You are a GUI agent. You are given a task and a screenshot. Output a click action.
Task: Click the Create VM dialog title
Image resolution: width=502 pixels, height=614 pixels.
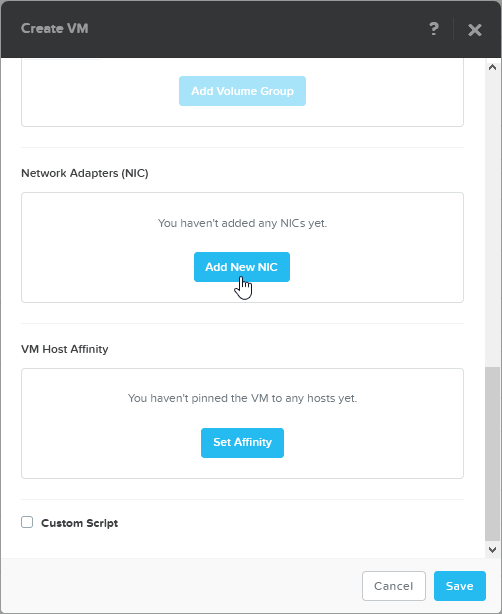click(54, 29)
